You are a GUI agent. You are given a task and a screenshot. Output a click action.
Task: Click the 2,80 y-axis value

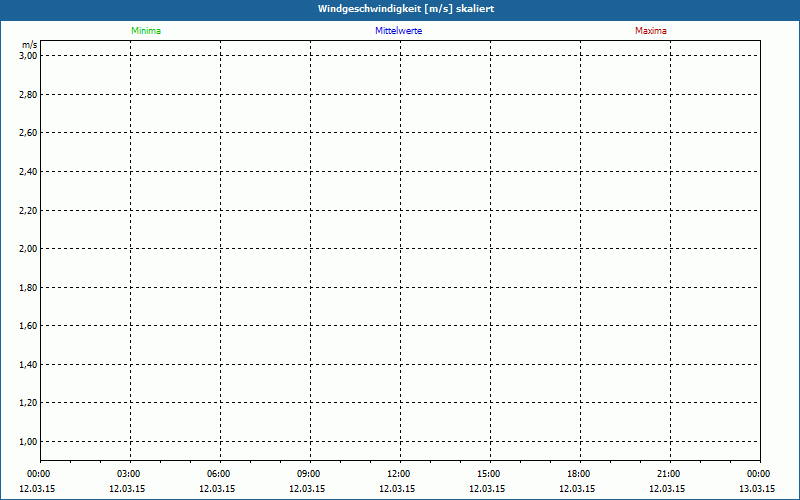click(28, 94)
